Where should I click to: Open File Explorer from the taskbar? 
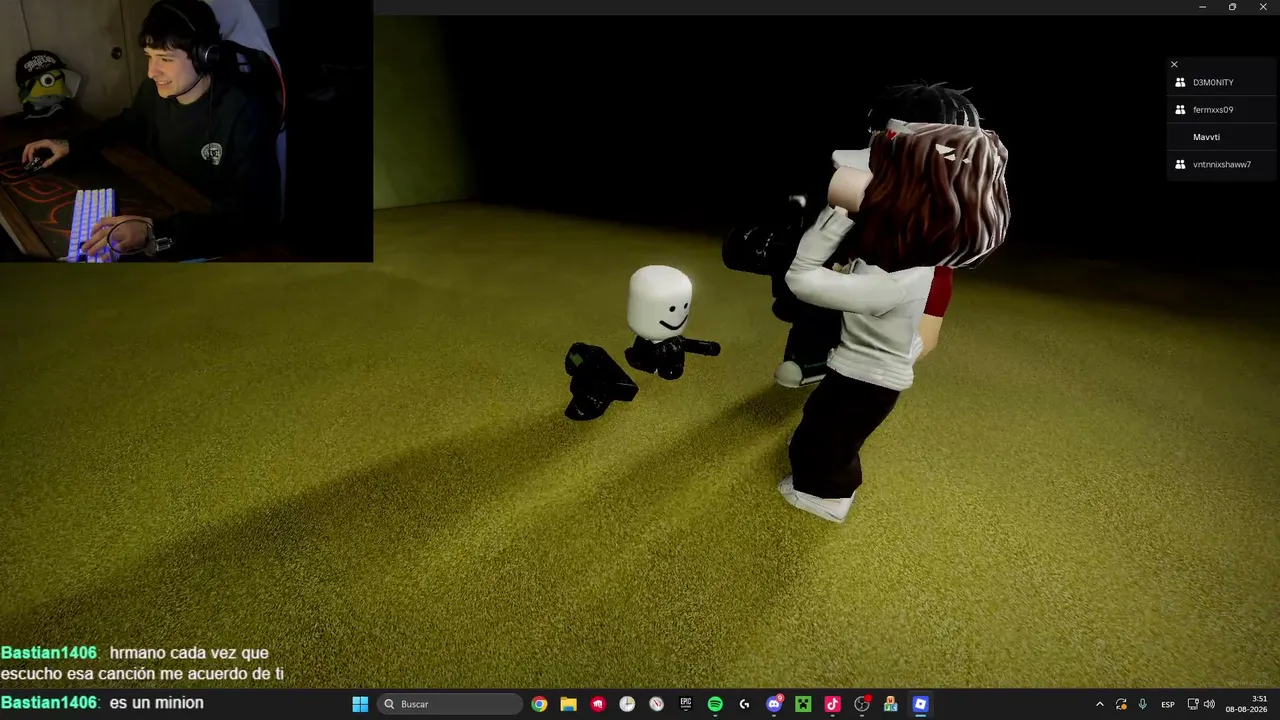click(x=568, y=704)
